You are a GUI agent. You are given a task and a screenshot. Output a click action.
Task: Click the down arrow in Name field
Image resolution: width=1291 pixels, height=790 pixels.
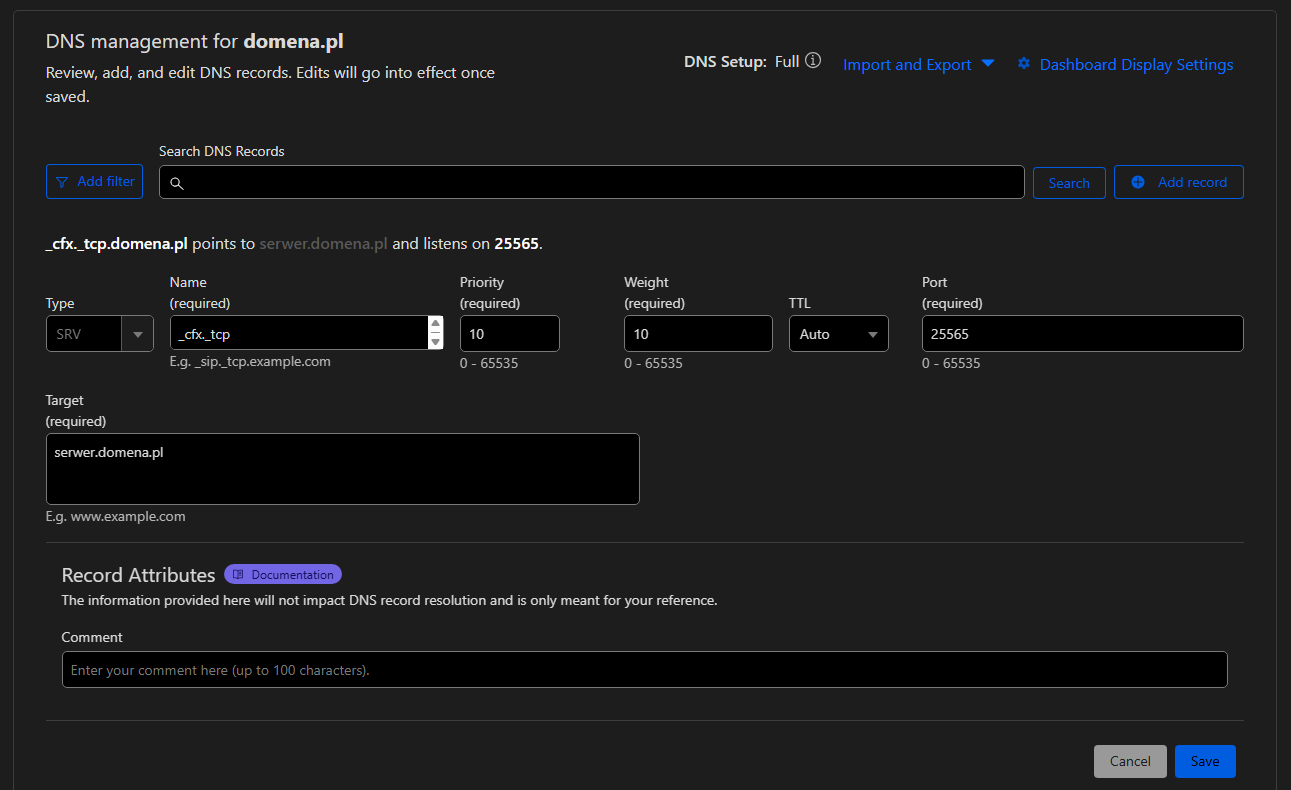tap(435, 342)
